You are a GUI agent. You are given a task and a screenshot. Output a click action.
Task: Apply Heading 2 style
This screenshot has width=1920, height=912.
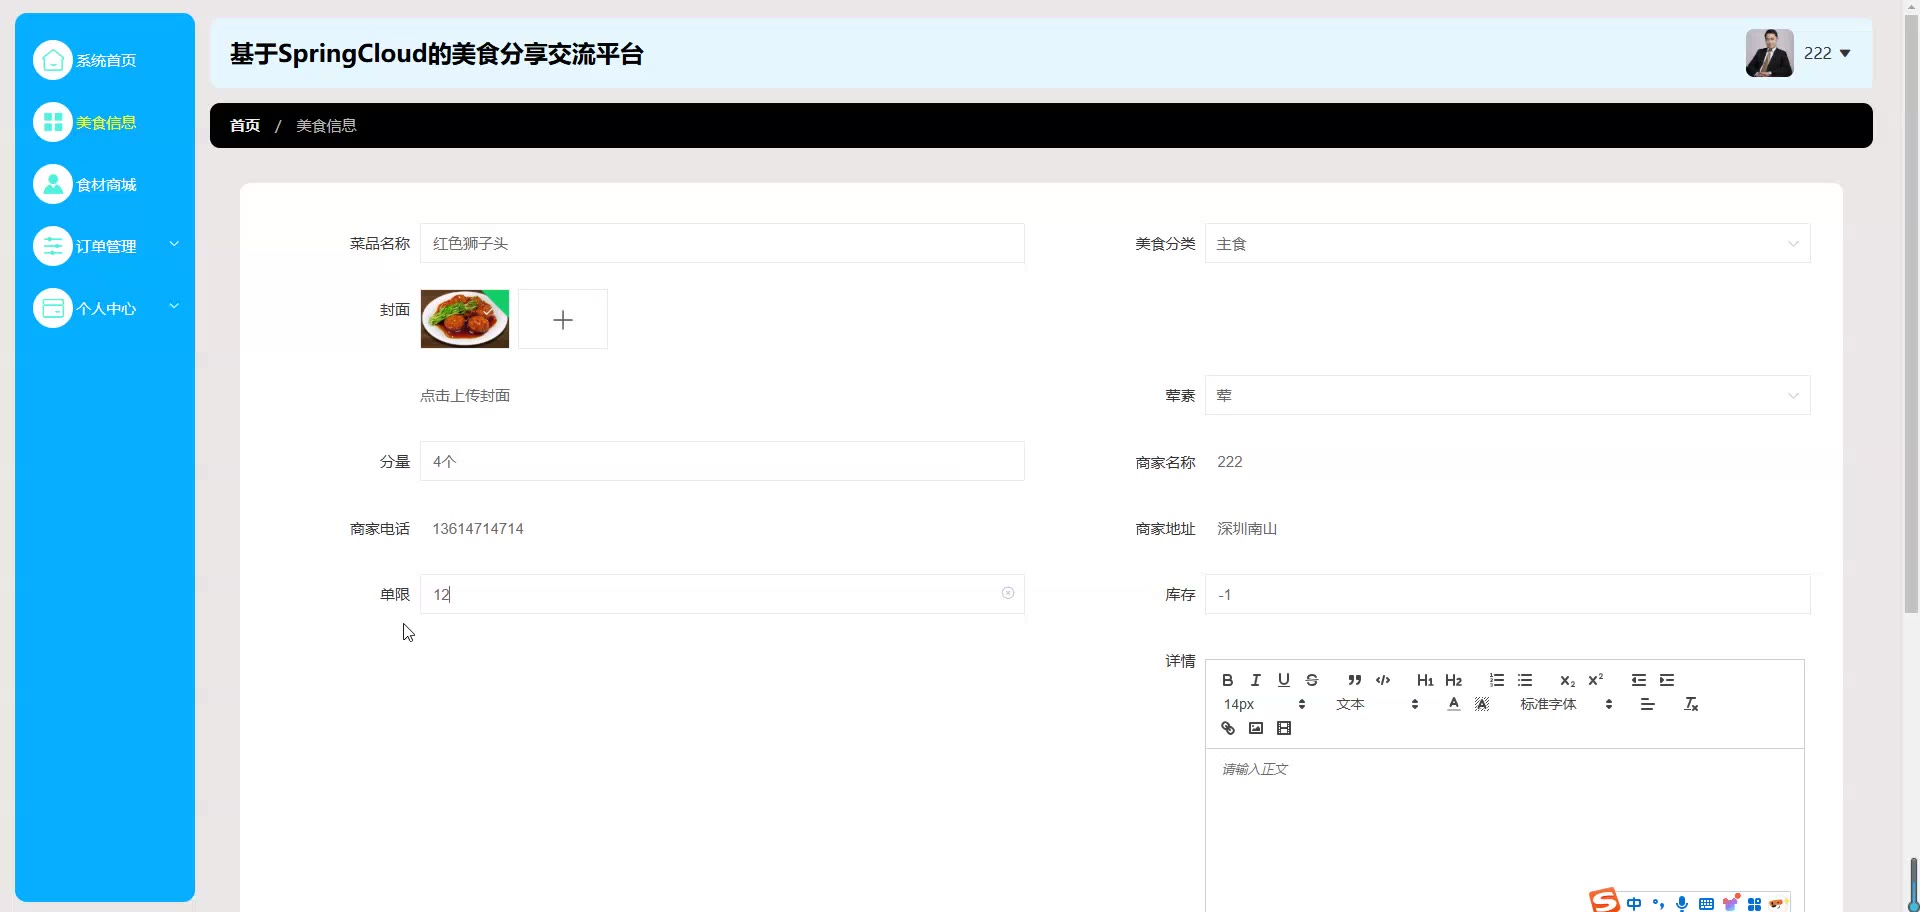pyautogui.click(x=1454, y=680)
